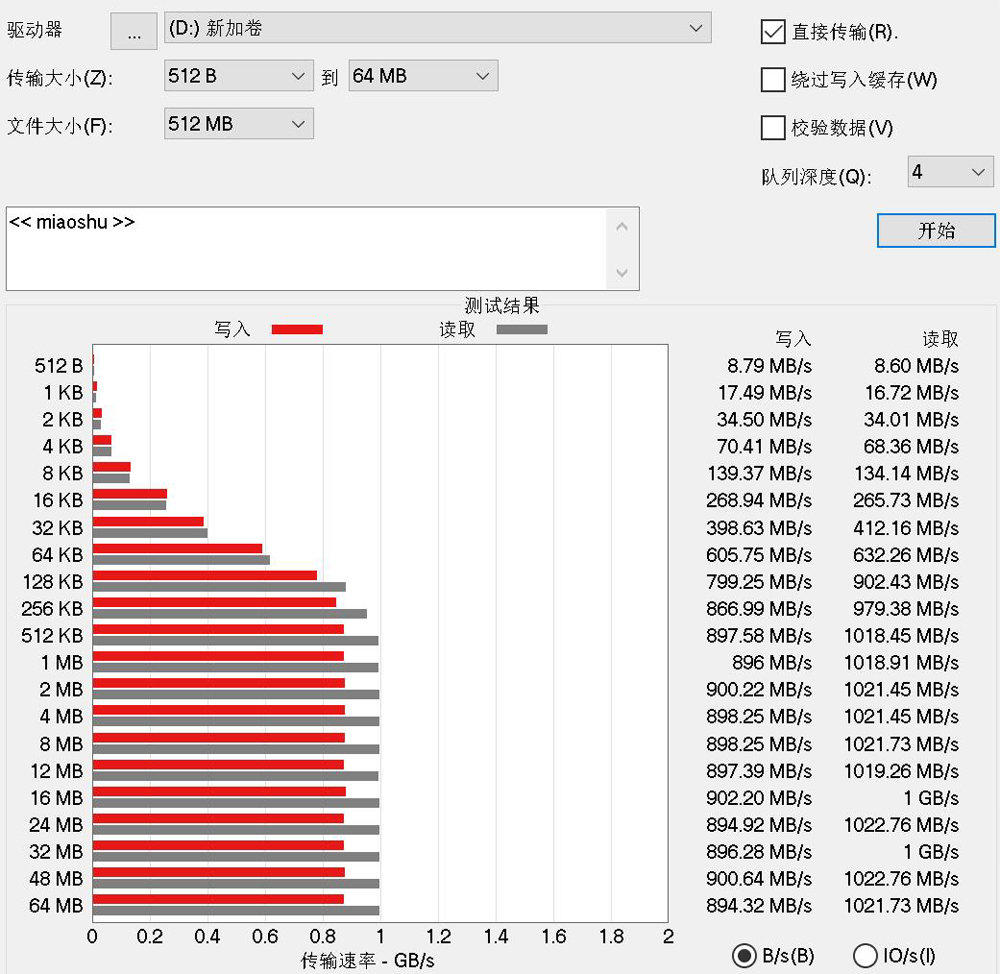Switch results display to IO/s(I)
This screenshot has height=974, width=1000.
coord(864,956)
